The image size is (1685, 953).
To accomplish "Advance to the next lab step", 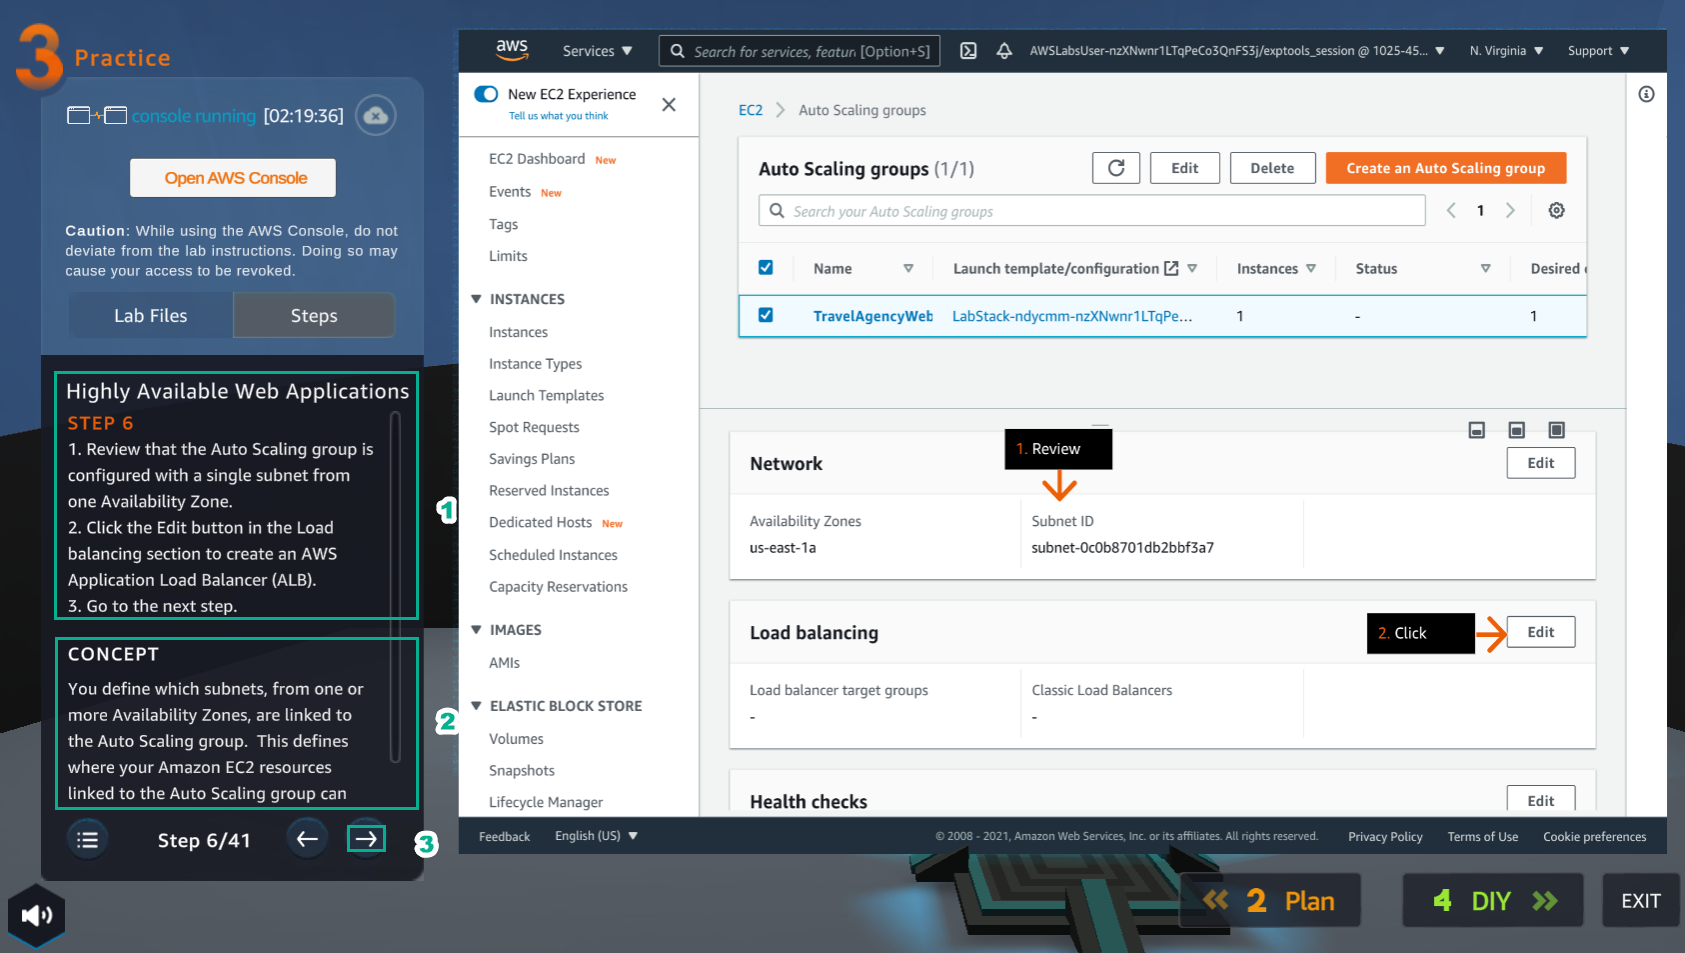I will point(366,839).
